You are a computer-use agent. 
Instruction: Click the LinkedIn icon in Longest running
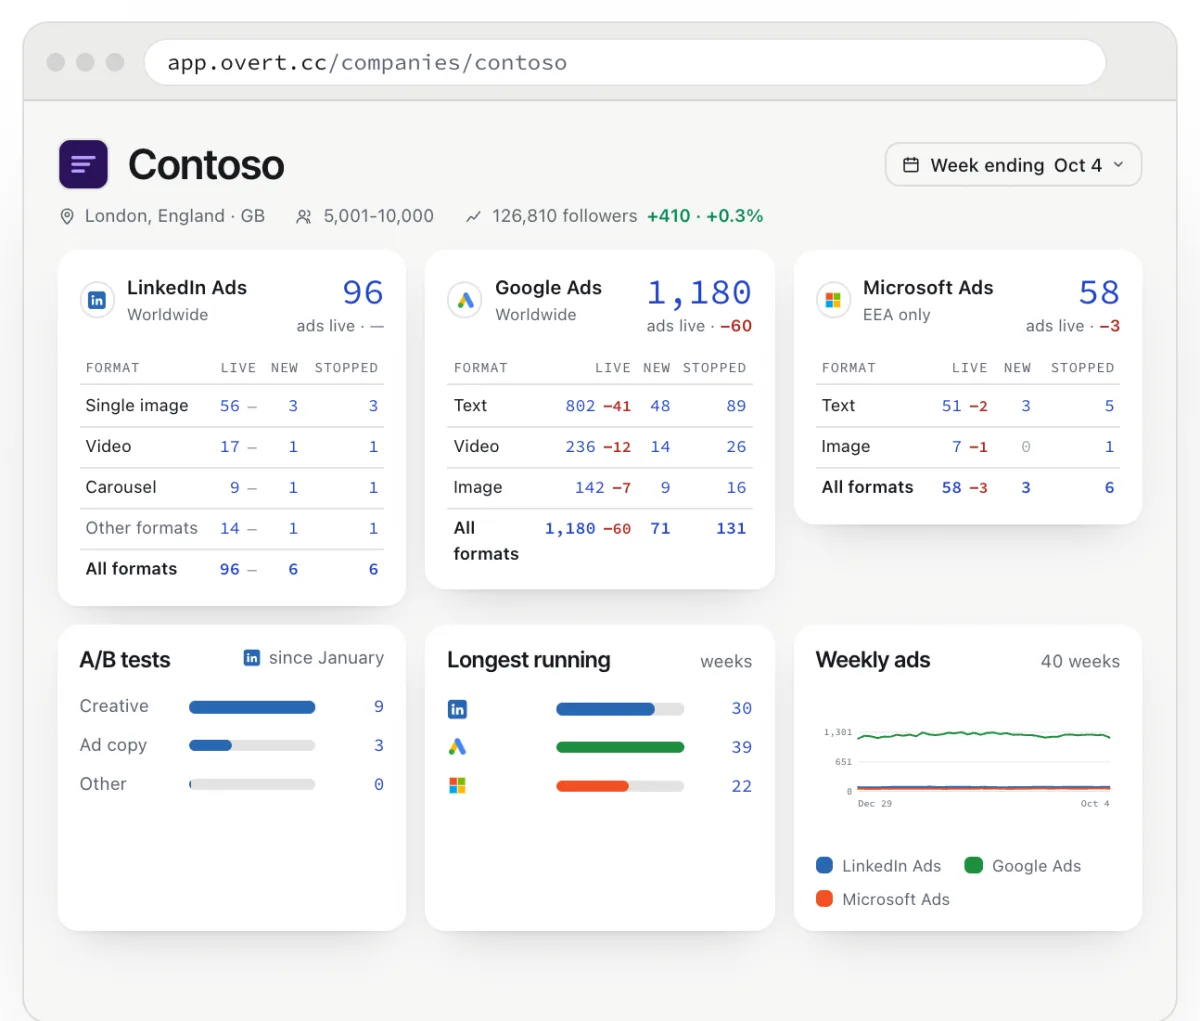(457, 709)
